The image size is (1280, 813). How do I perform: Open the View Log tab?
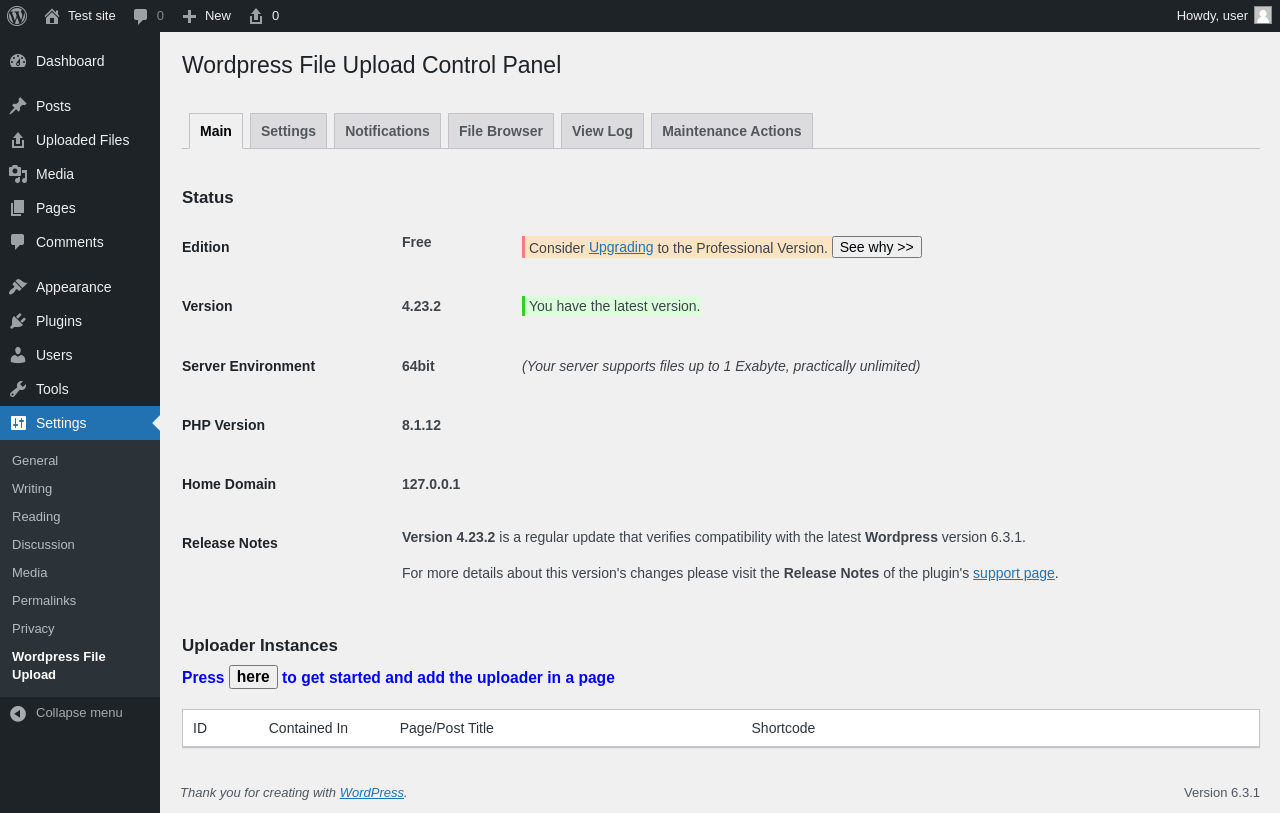602,131
